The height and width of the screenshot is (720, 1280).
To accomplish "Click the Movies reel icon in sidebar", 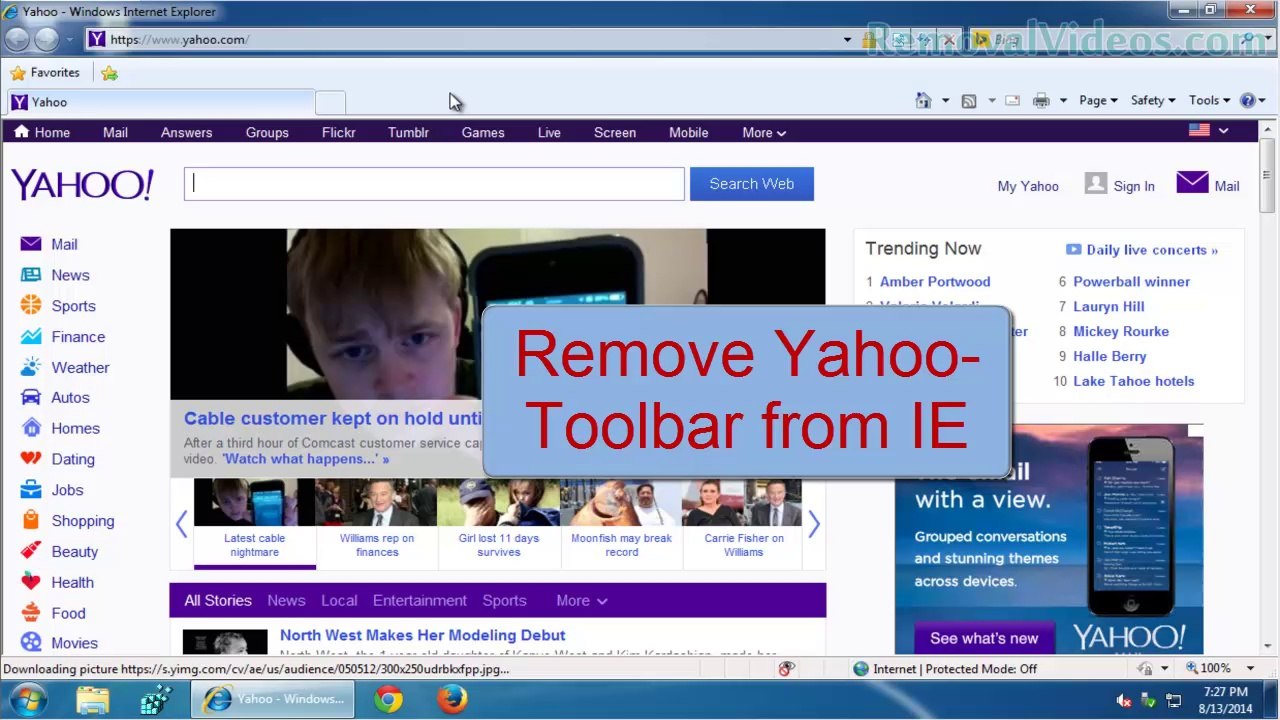I will coord(31,642).
